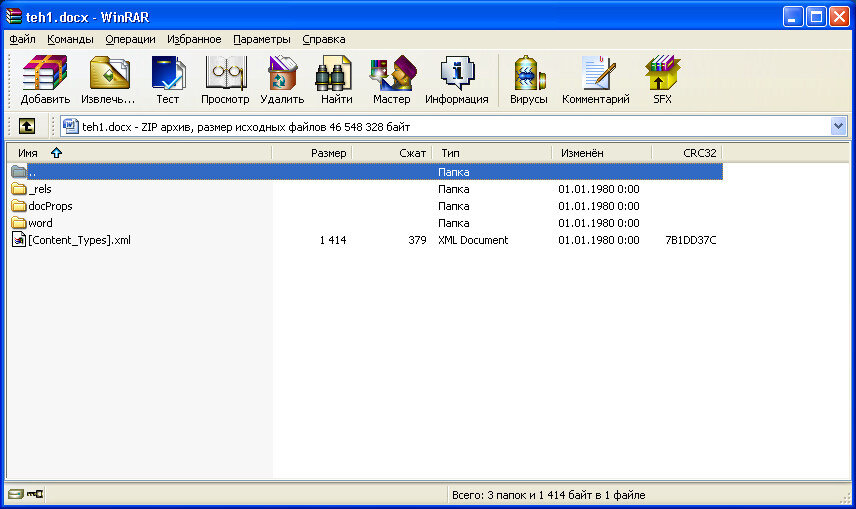Screen dimensions: 856x509
Task: Sort by the CRC32 column header
Action: (x=687, y=153)
